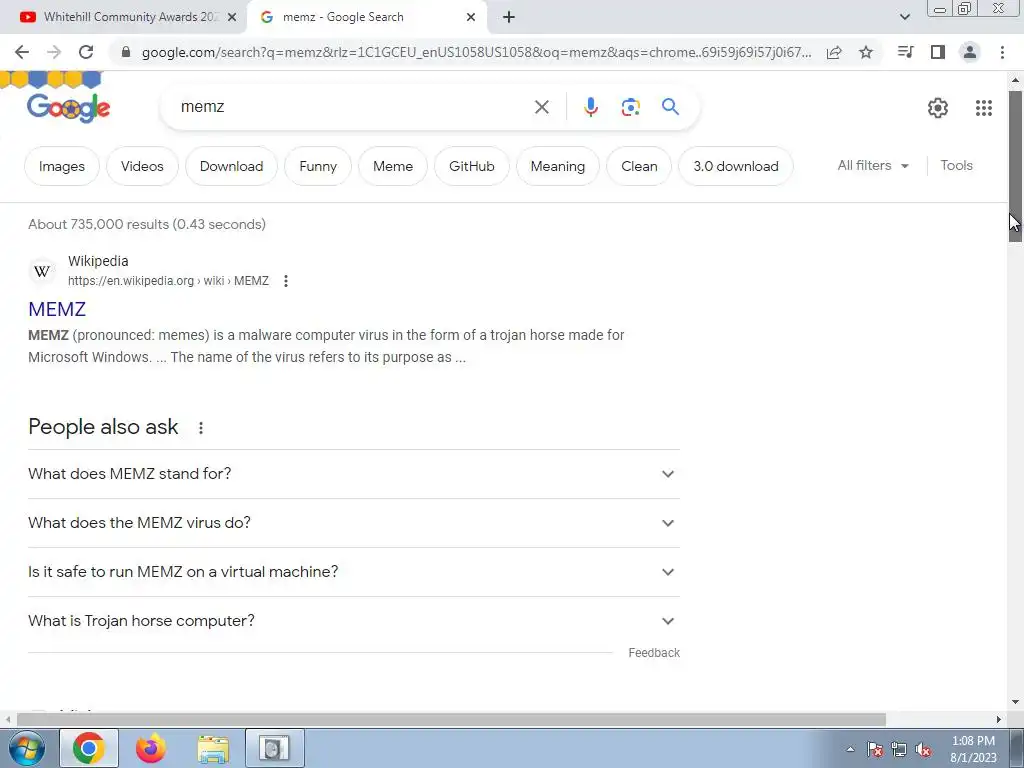
Task: Expand What does MEMZ stand for?
Action: click(354, 474)
